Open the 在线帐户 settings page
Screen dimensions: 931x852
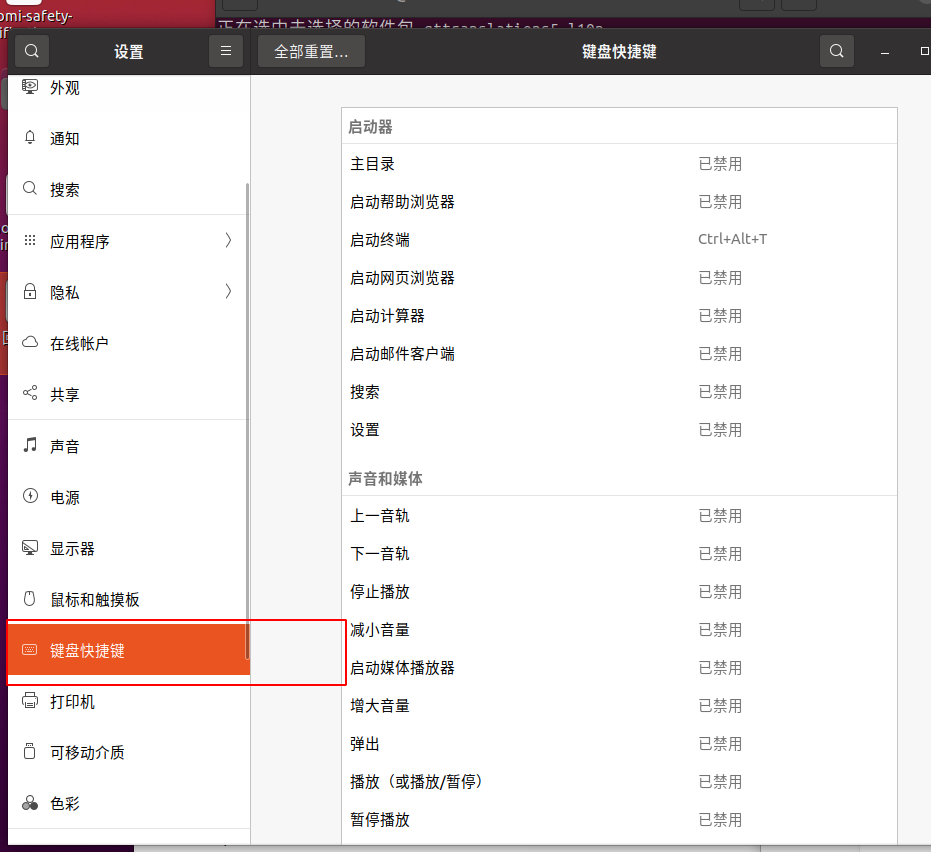(x=128, y=343)
